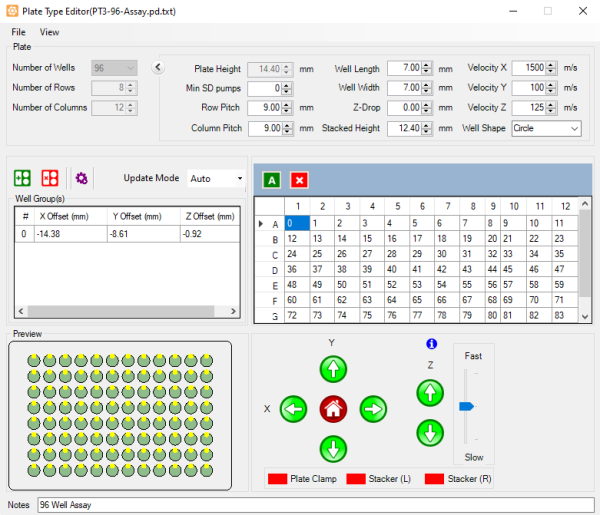Click the plate preview well layout
Screen dimensions: 600x515
click(x=120, y=416)
